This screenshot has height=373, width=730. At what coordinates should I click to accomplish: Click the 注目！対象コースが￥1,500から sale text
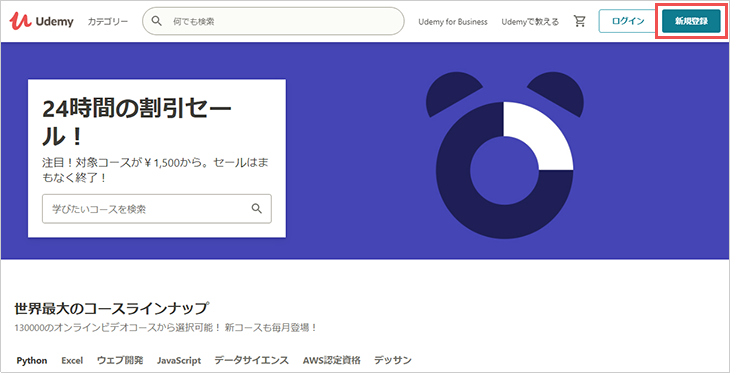point(156,170)
